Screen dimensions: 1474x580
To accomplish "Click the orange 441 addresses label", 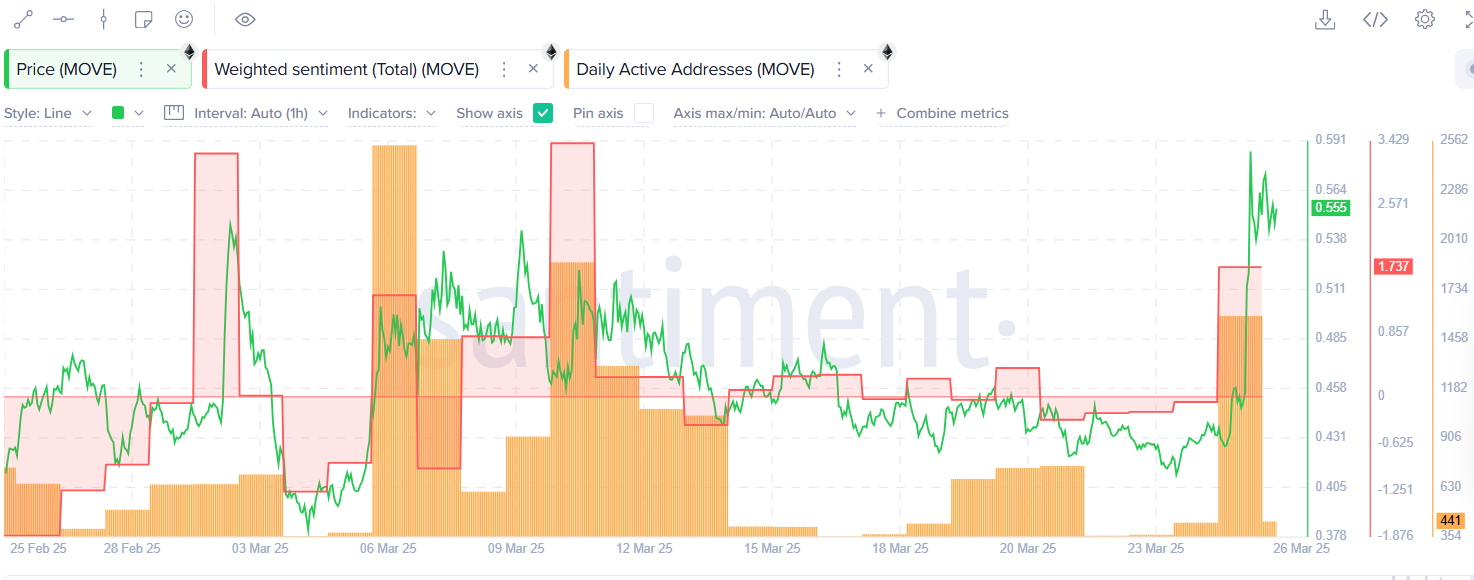I will (1451, 520).
